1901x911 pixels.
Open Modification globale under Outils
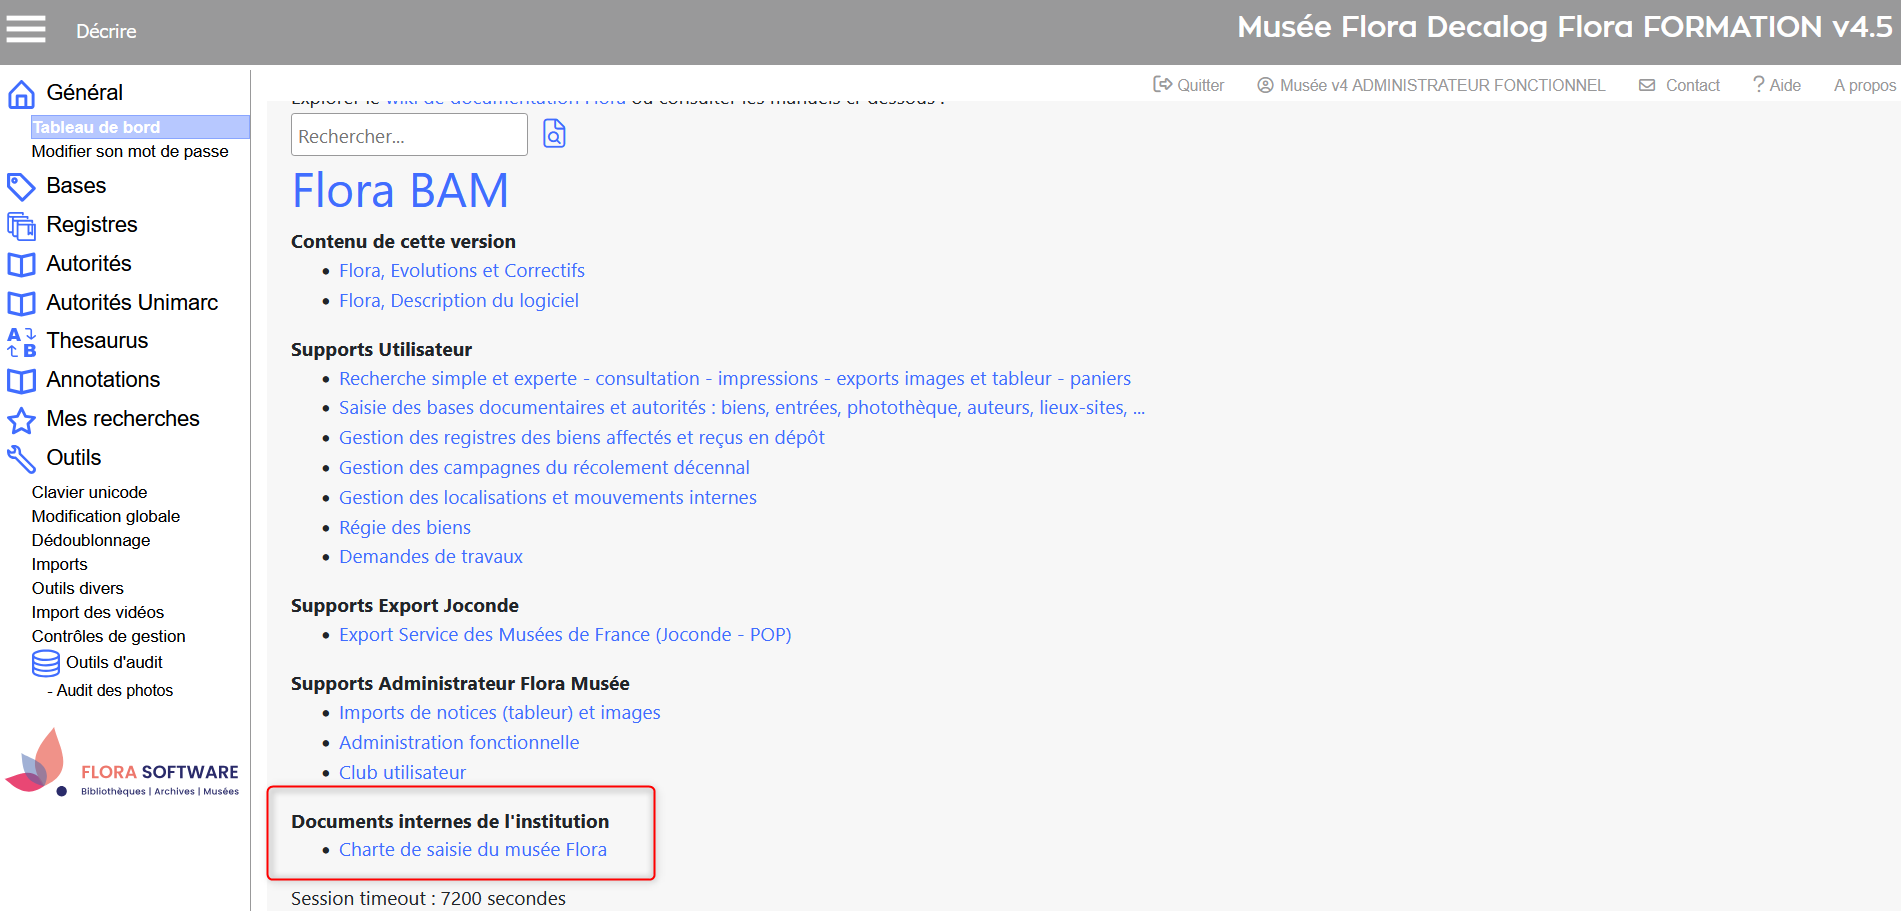[x=106, y=516]
